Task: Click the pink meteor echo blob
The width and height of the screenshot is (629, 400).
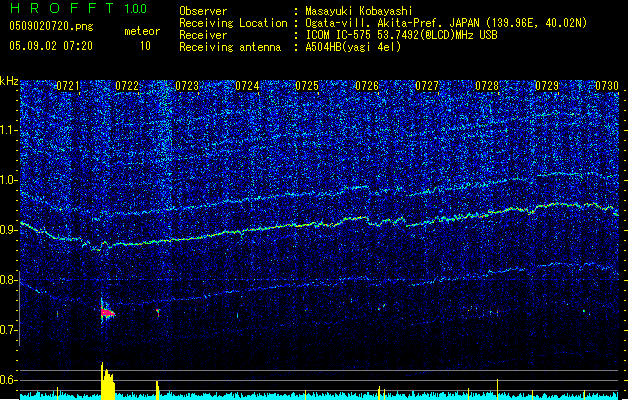Action: (x=107, y=313)
